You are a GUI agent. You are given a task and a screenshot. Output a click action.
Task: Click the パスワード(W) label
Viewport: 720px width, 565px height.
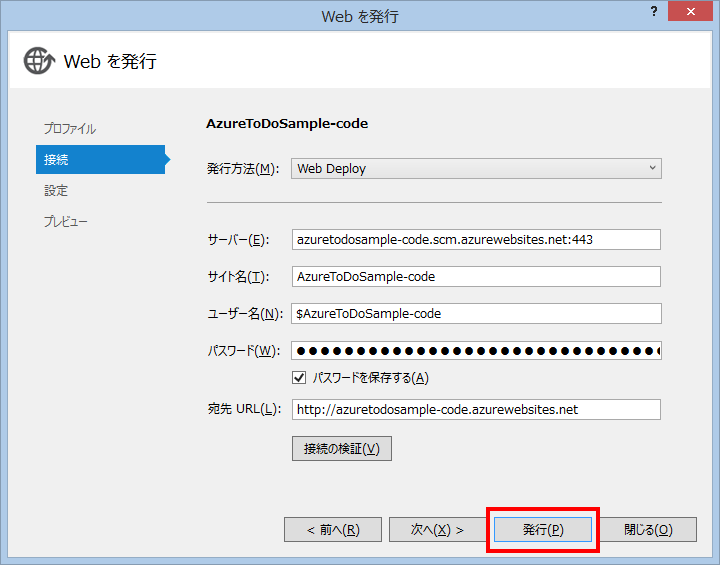click(243, 351)
